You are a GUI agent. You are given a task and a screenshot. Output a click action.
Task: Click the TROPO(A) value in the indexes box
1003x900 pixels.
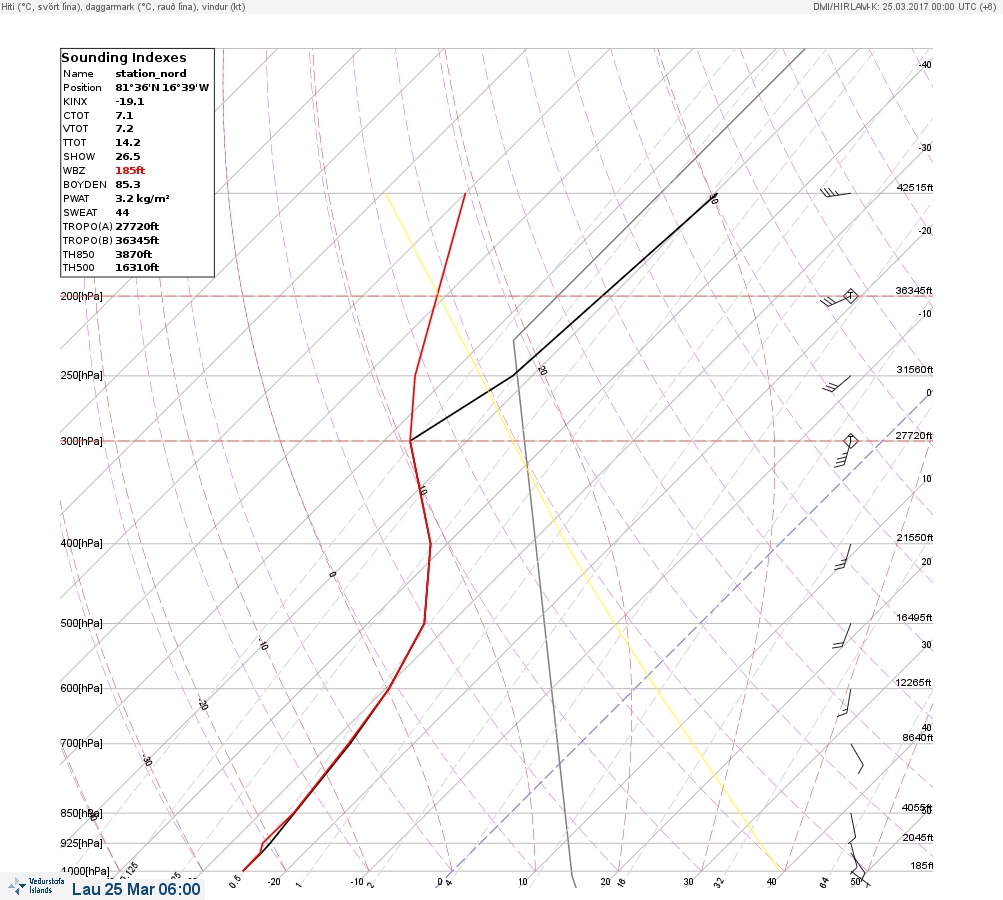pos(137,226)
